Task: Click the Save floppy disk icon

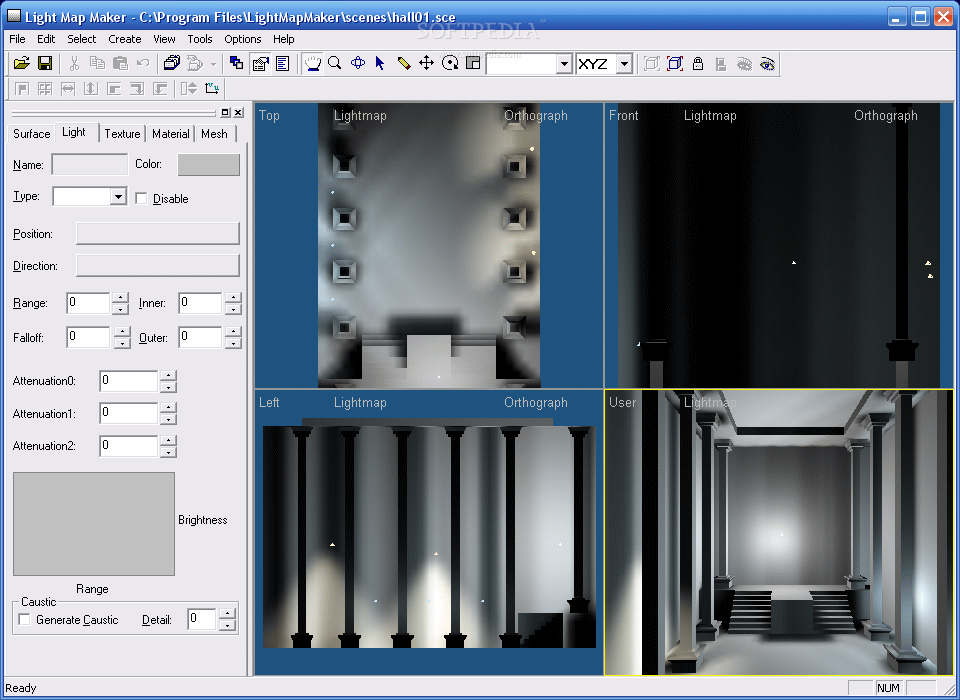Action: (45, 63)
